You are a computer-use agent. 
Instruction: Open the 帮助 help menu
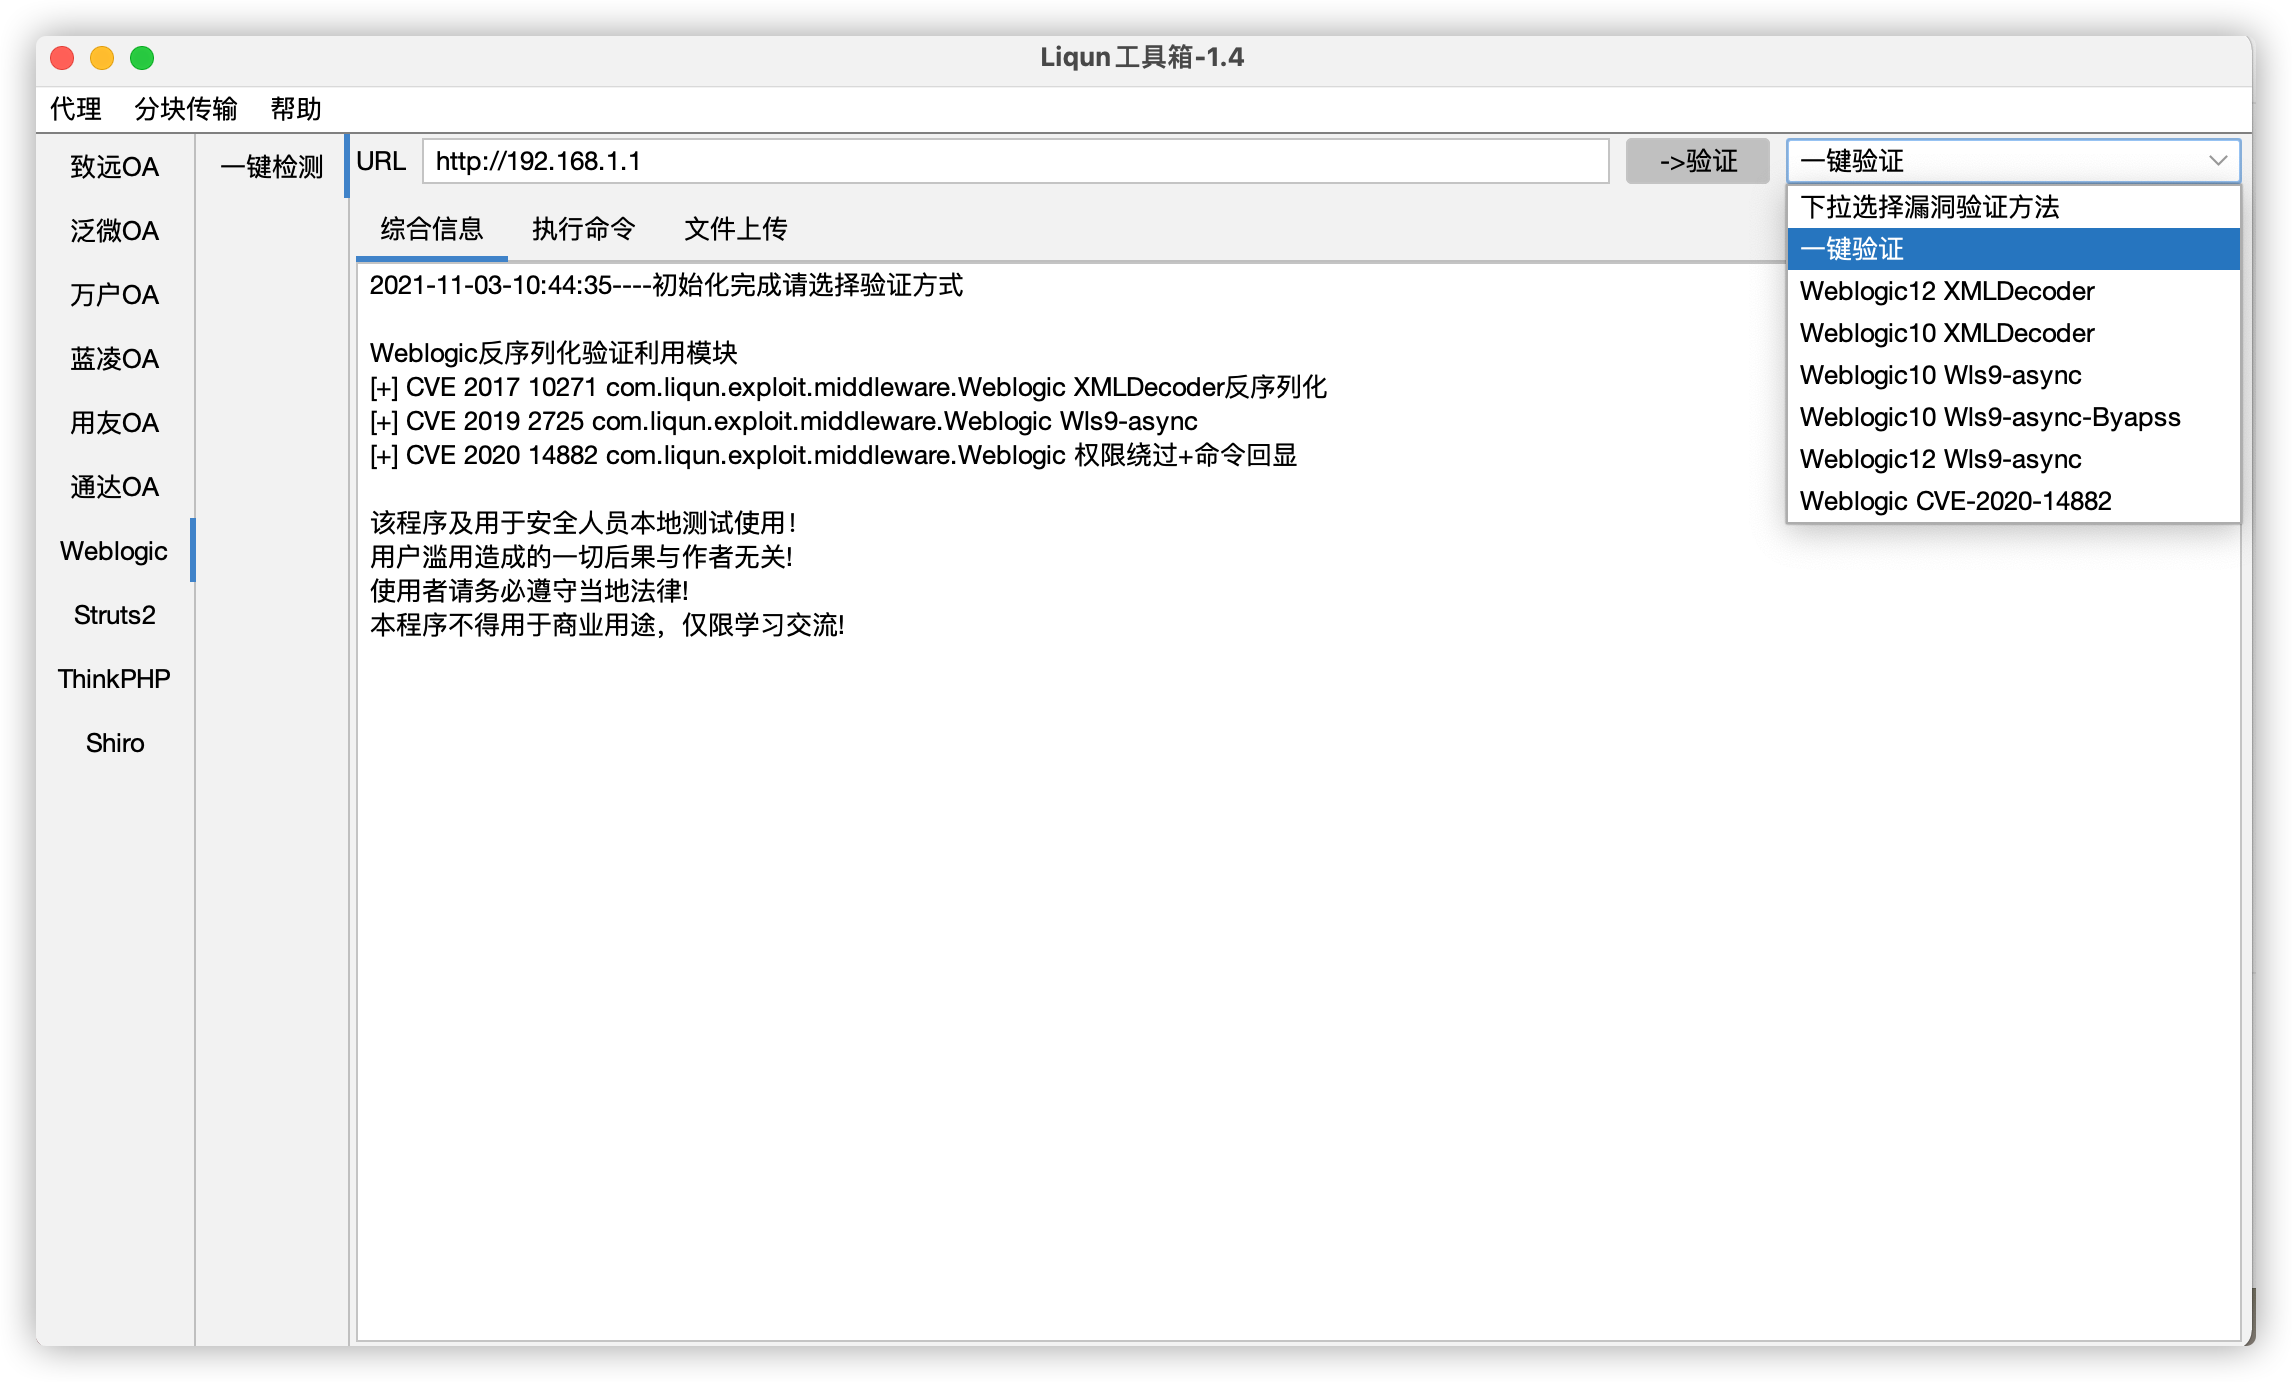pos(296,108)
